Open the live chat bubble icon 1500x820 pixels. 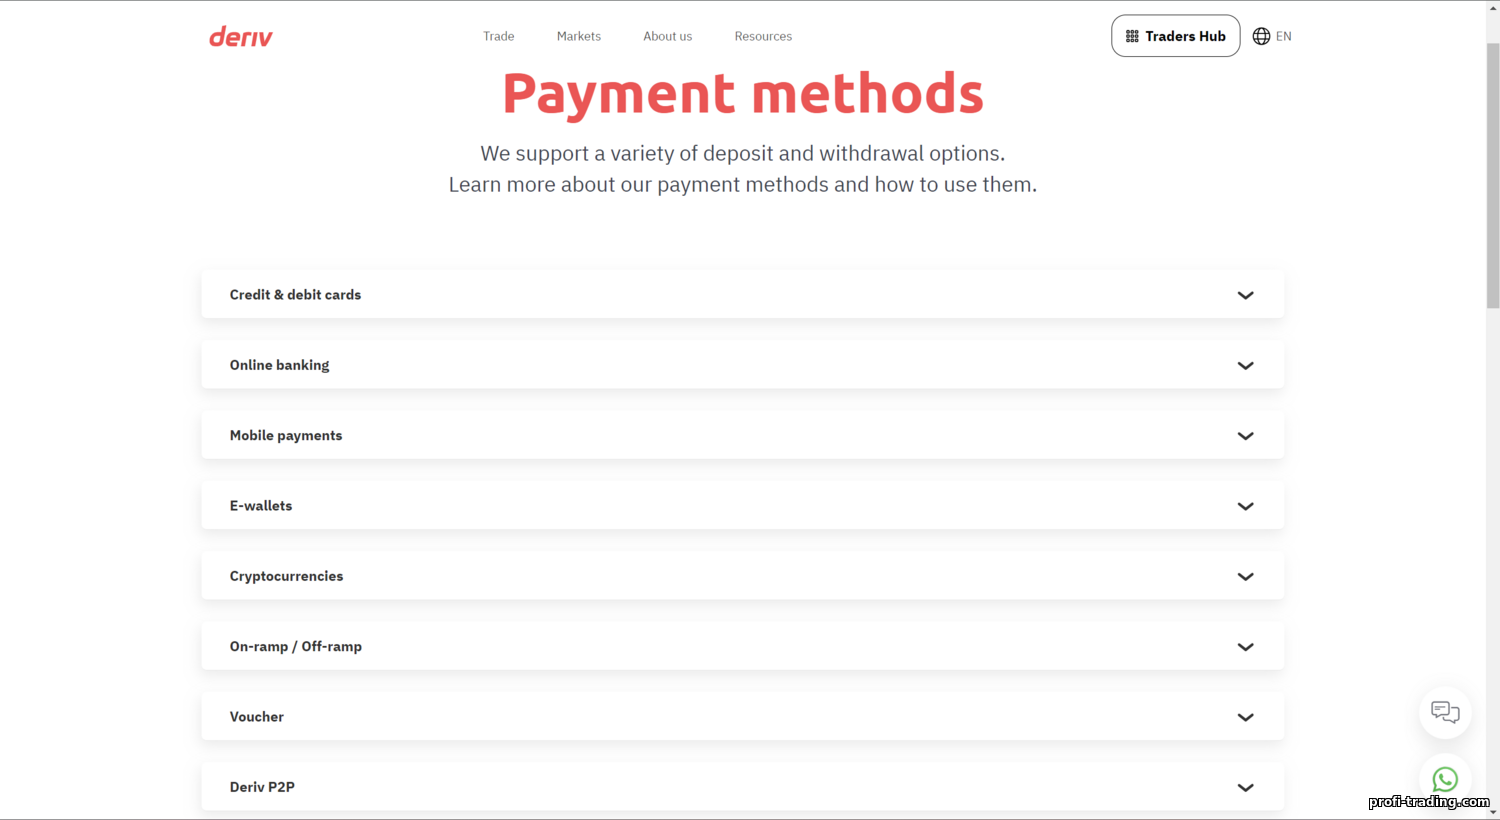click(1445, 712)
